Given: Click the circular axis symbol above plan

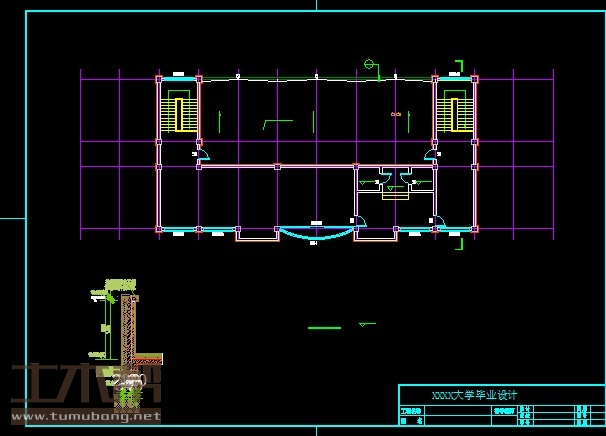Looking at the screenshot, I should click(369, 65).
